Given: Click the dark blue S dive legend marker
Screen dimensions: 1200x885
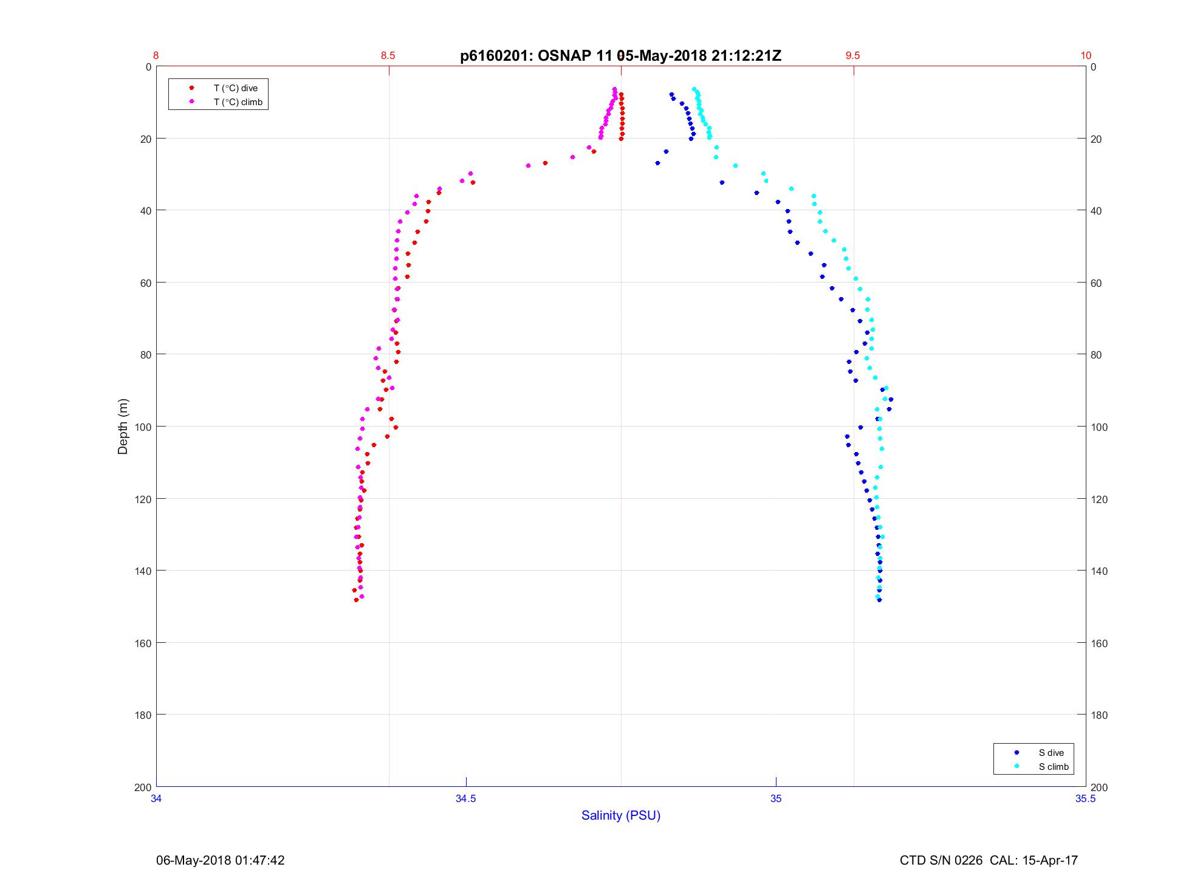Looking at the screenshot, I should click(1016, 752).
